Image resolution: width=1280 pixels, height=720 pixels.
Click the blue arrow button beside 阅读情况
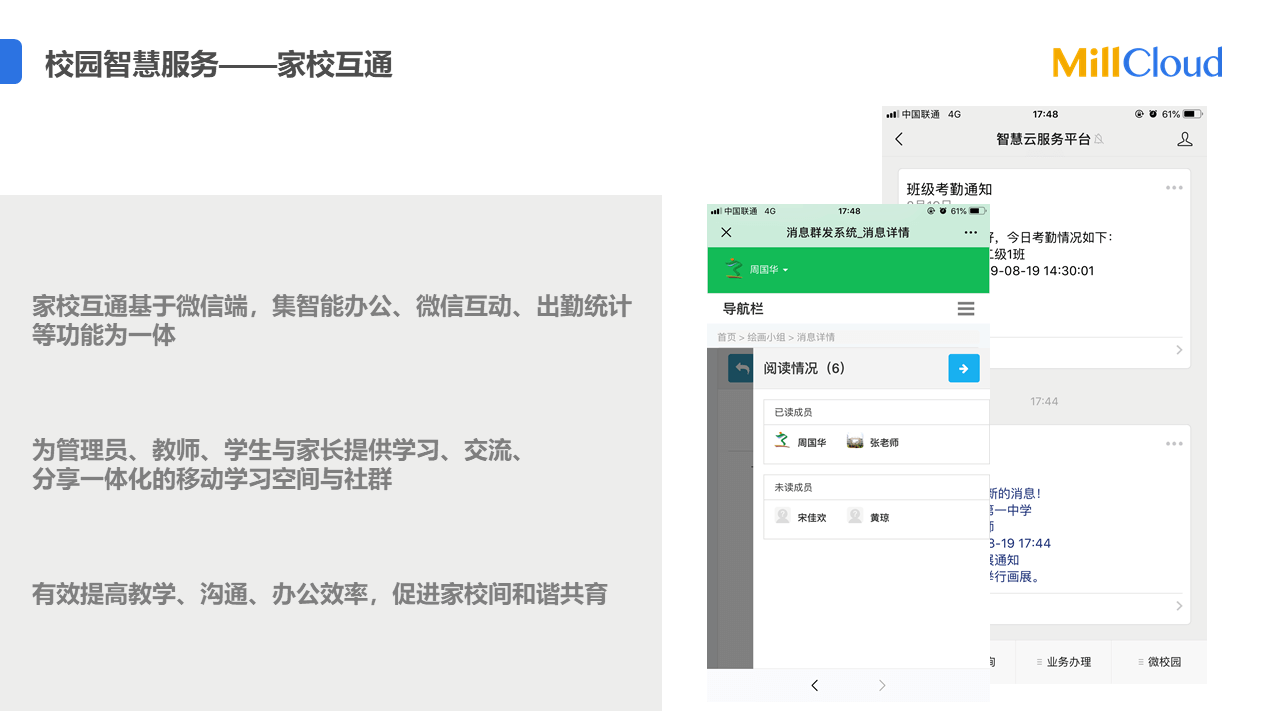pos(963,368)
